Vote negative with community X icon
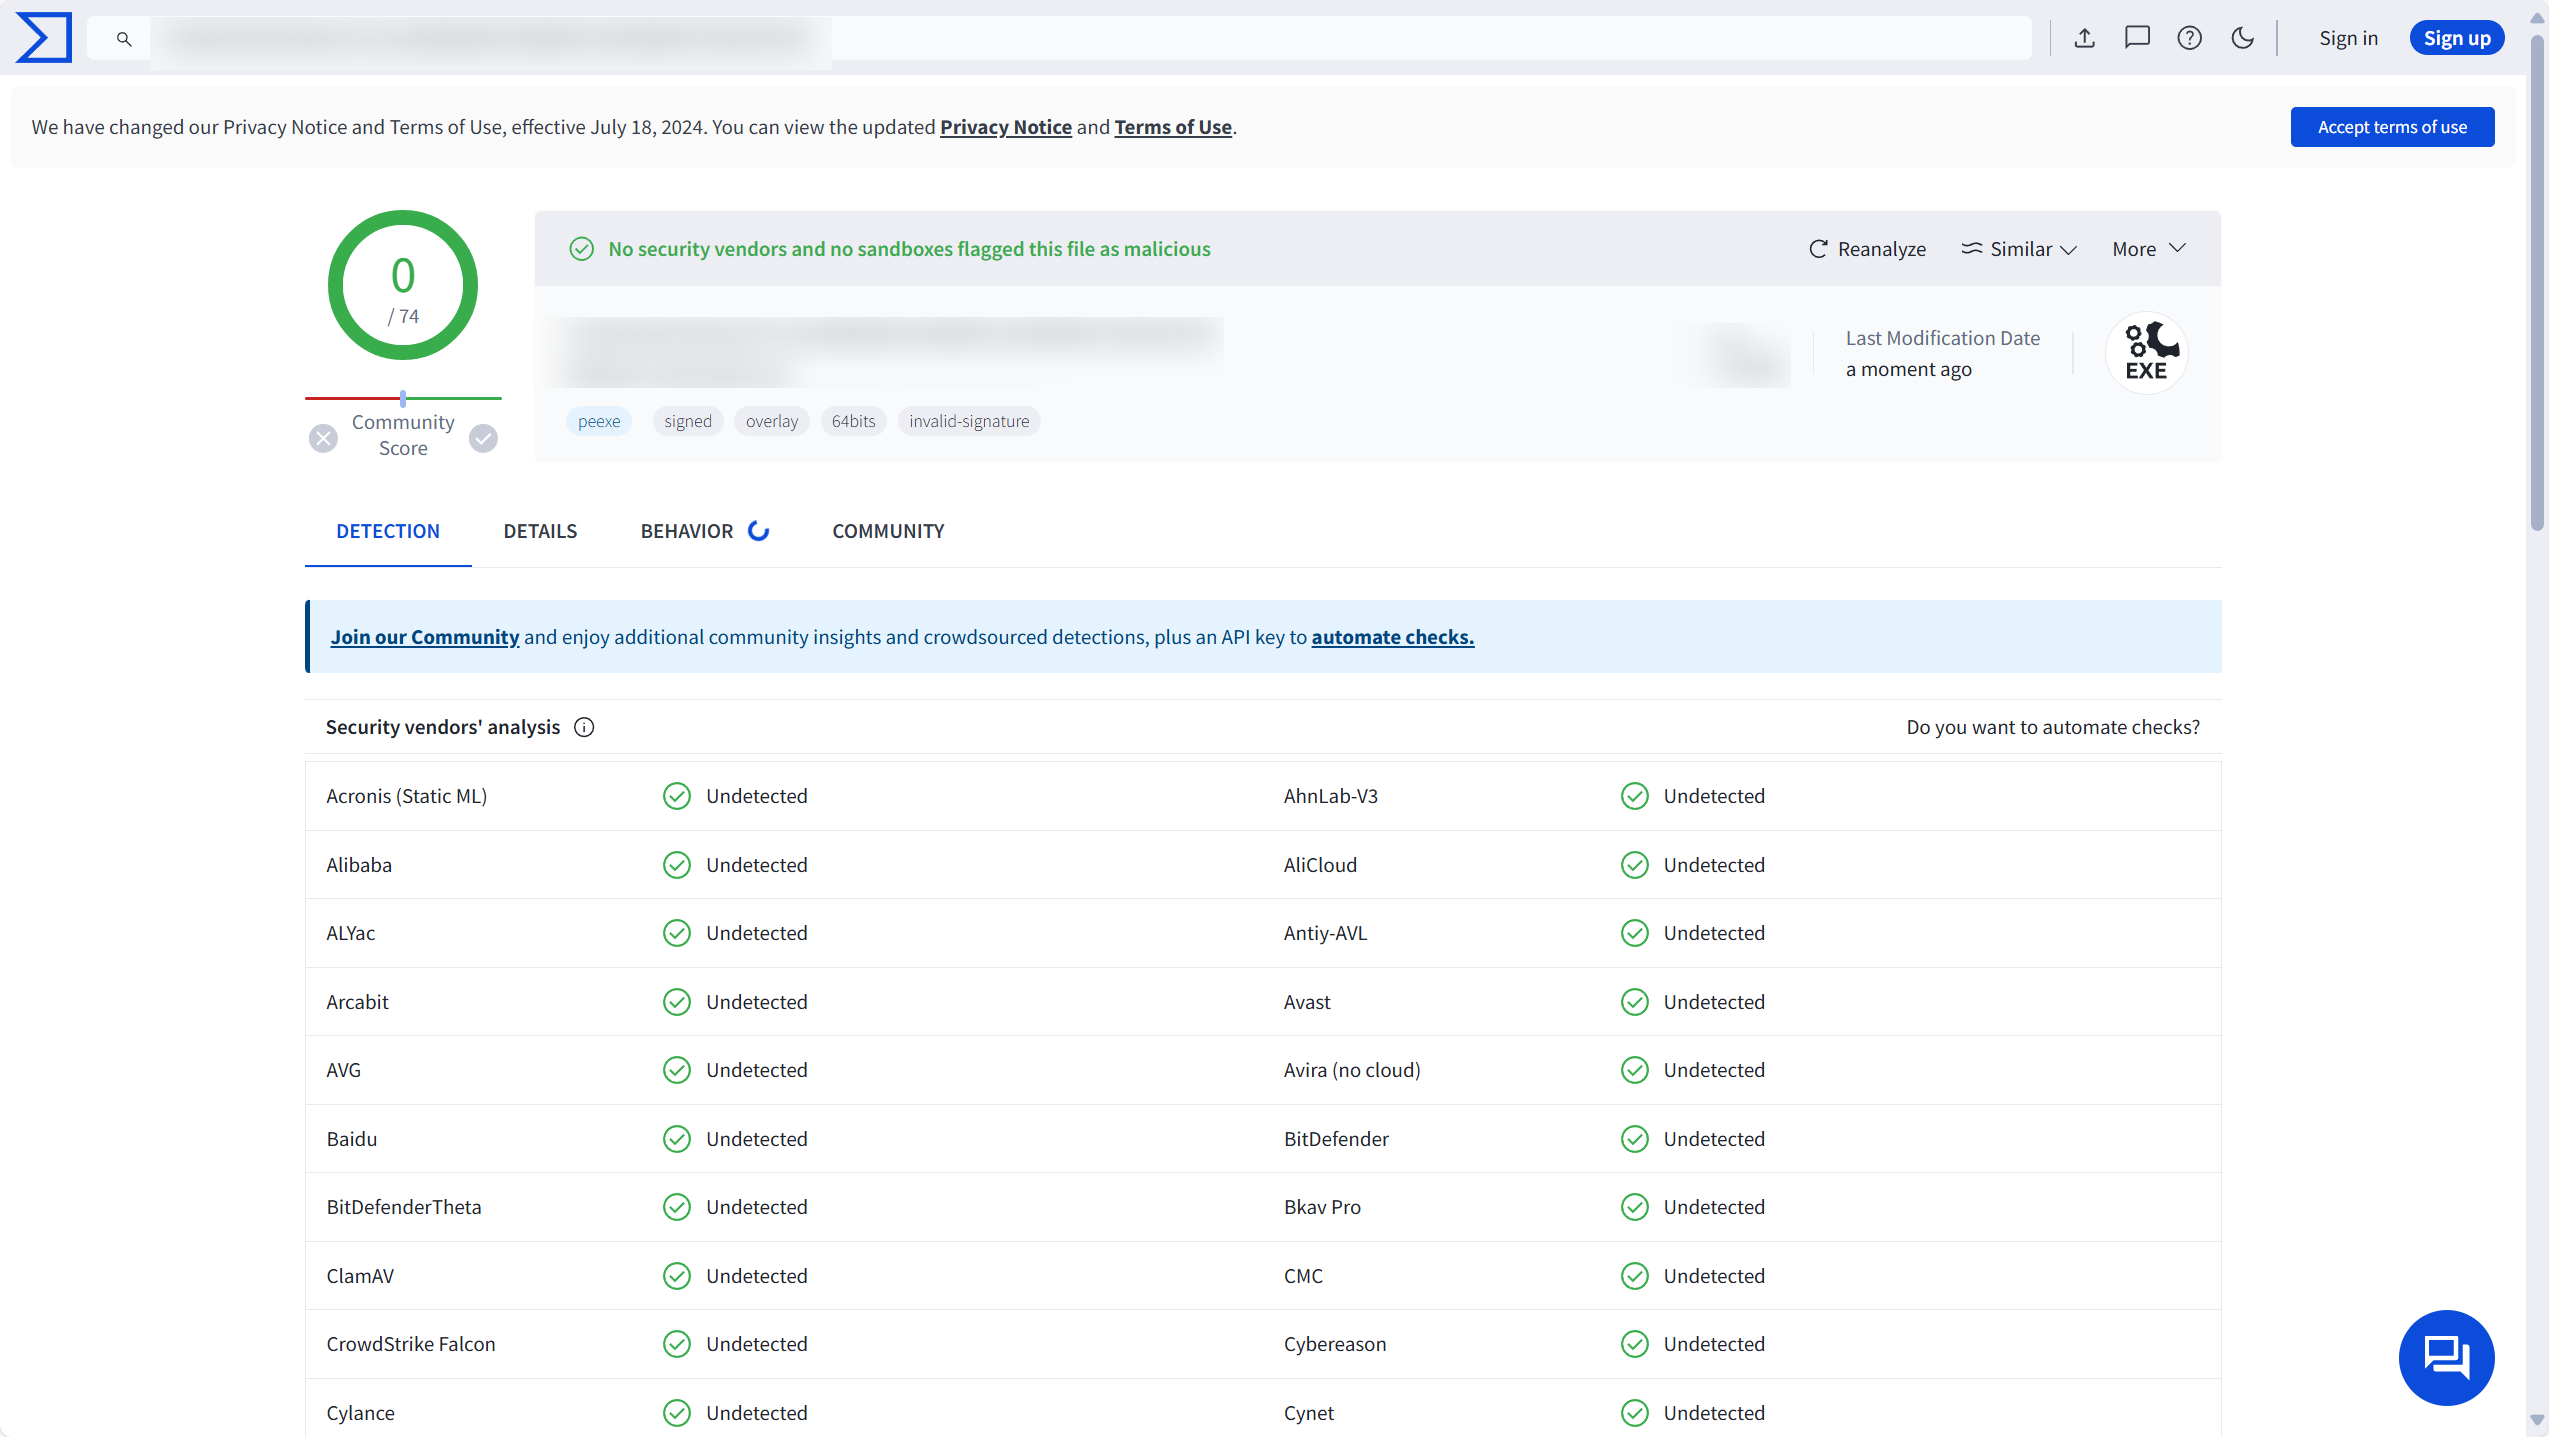Viewport: 2549px width, 1437px height. click(323, 438)
